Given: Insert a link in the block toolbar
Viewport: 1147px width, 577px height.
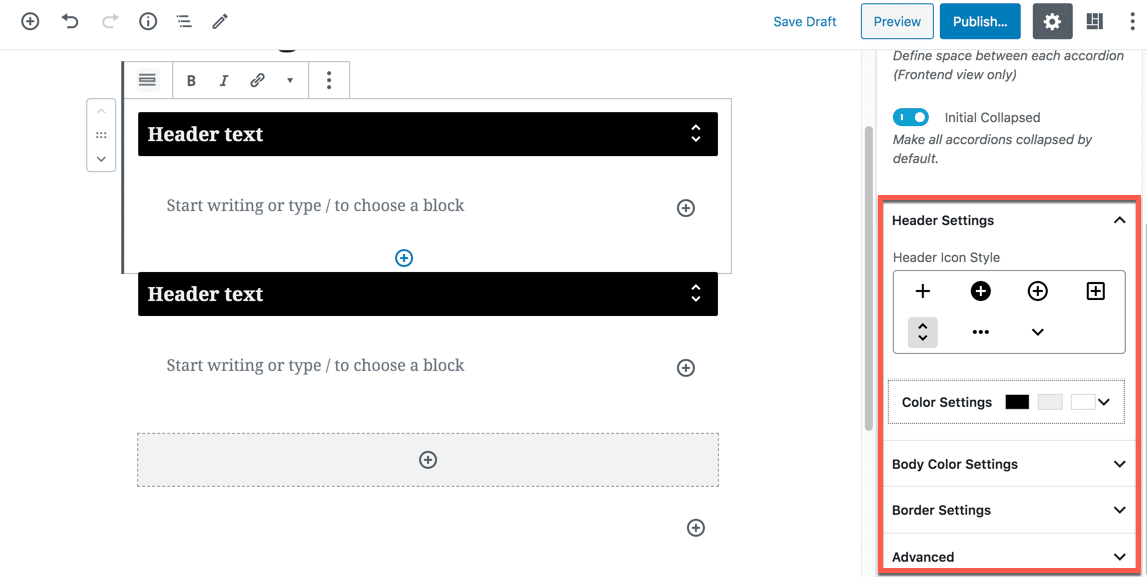Looking at the screenshot, I should [257, 81].
